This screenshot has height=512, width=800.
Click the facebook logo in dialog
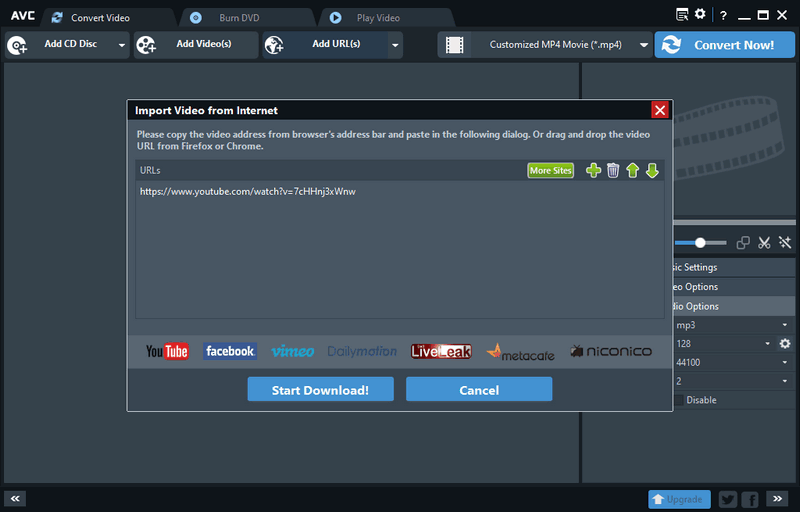(x=230, y=351)
